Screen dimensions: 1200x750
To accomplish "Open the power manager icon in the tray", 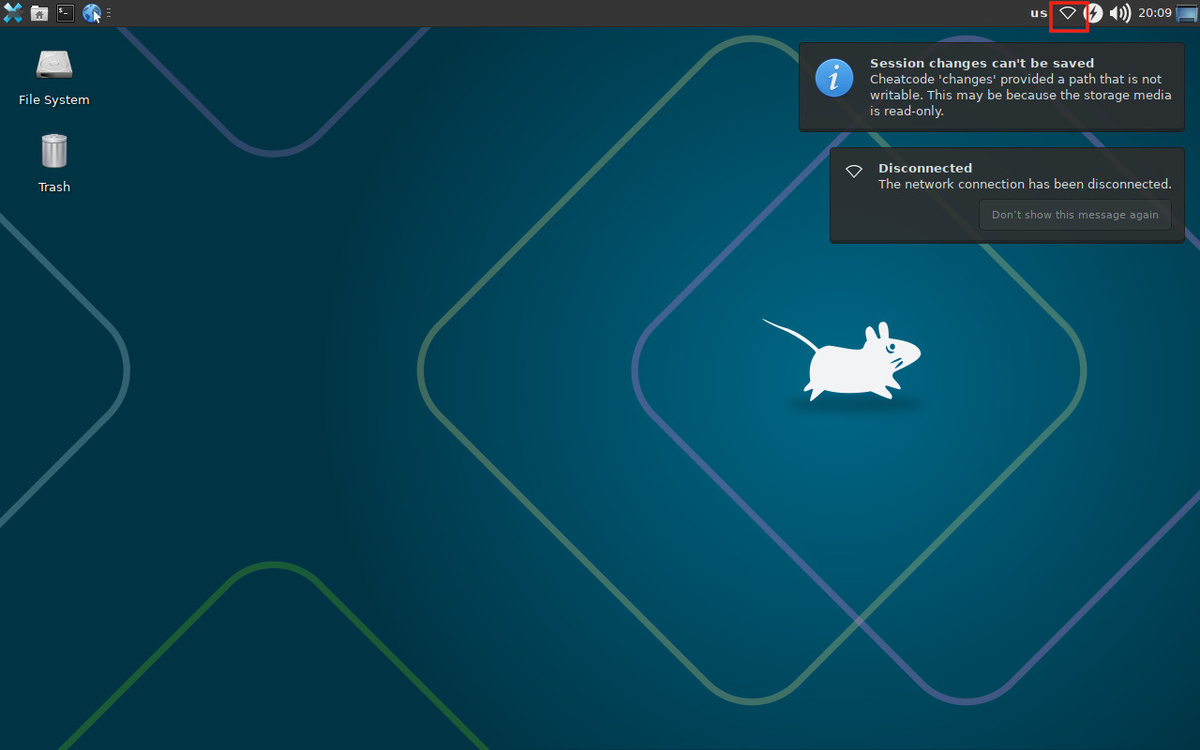I will pyautogui.click(x=1094, y=13).
